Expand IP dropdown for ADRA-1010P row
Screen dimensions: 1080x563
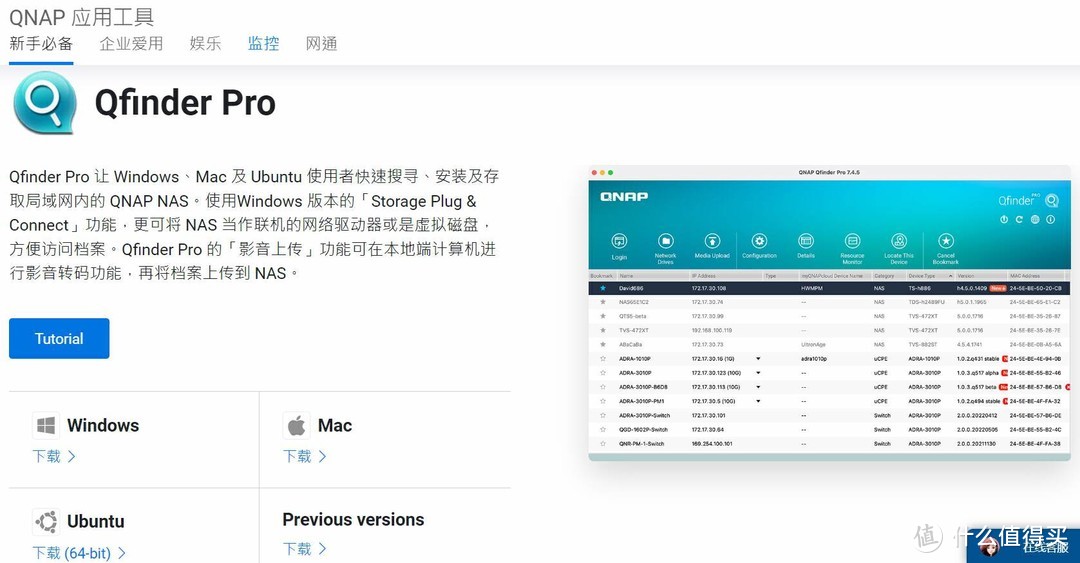click(x=758, y=358)
